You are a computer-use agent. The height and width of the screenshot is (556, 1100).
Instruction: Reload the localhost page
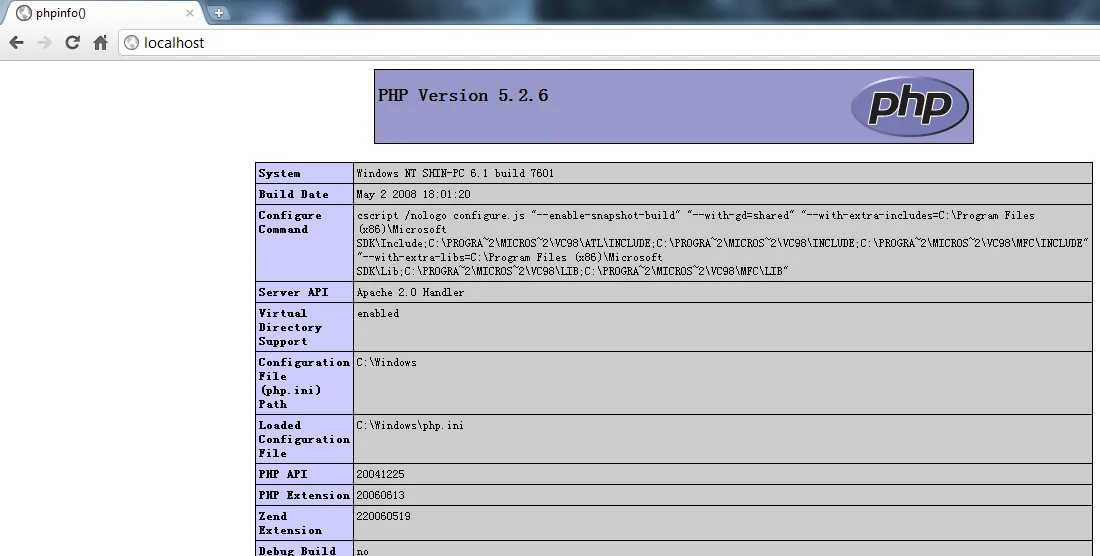coord(72,43)
